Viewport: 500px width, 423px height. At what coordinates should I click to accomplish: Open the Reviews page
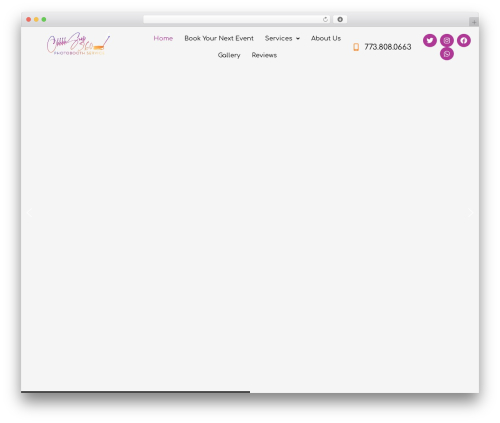tap(264, 55)
